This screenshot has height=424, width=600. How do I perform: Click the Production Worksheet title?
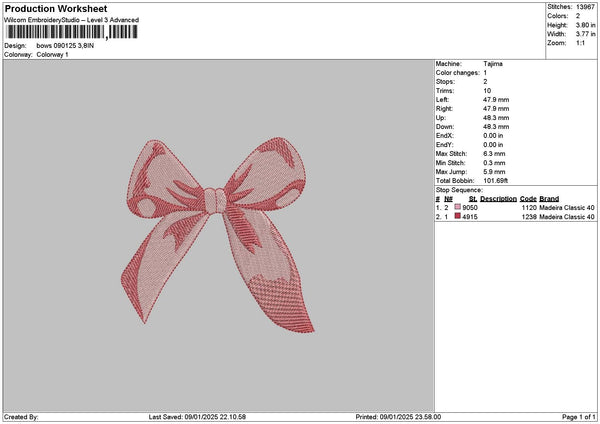[56, 8]
